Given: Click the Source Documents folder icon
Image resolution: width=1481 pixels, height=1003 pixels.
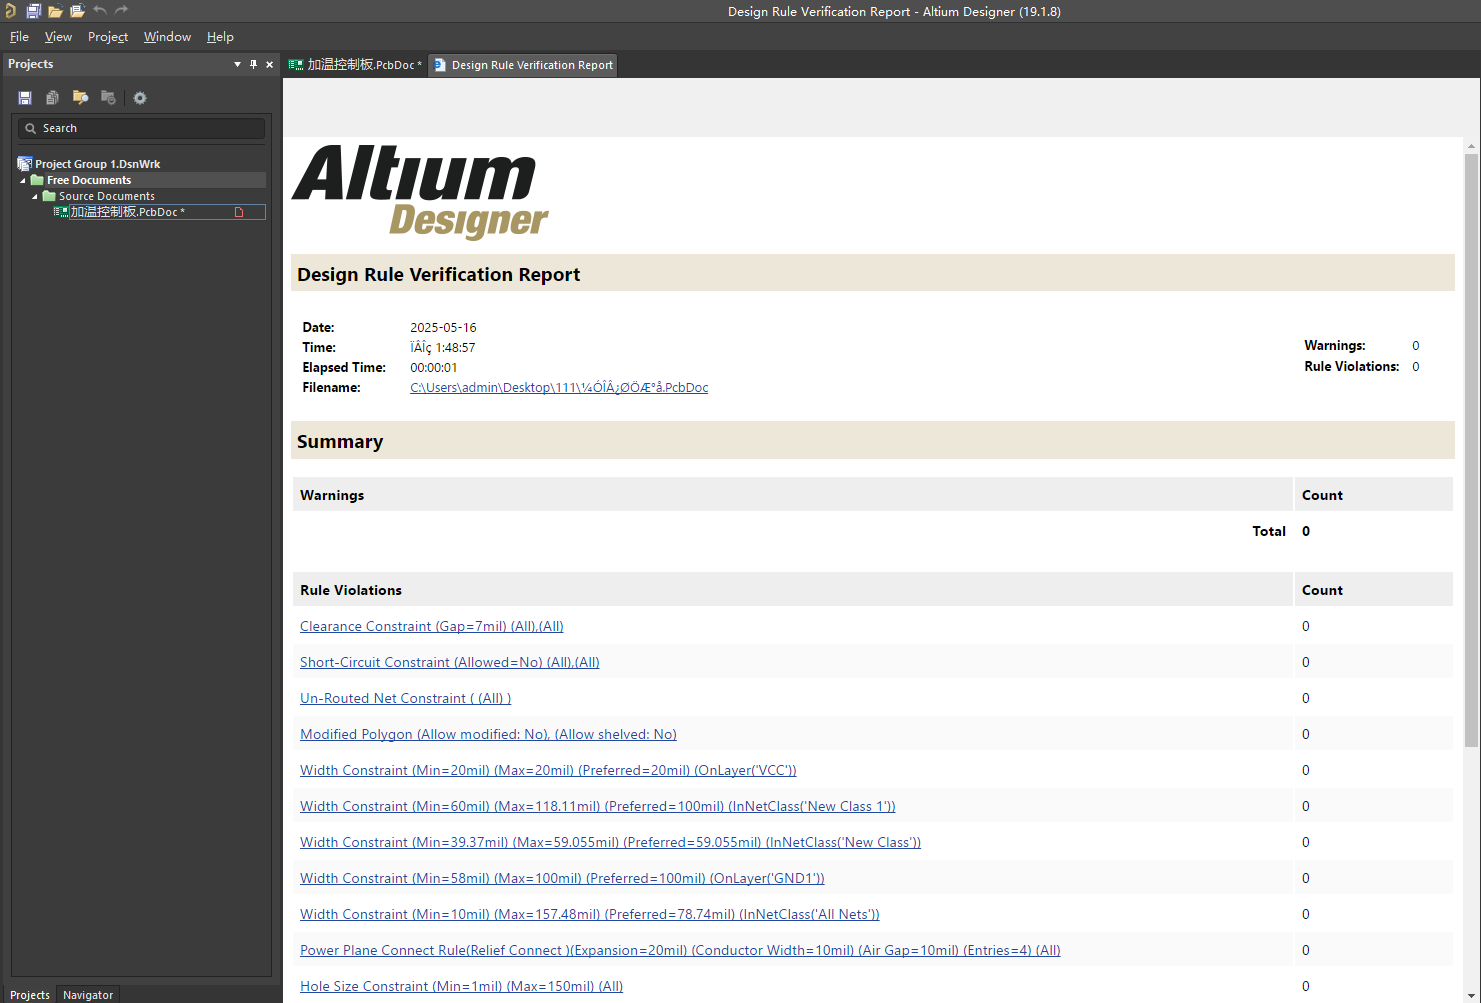Looking at the screenshot, I should 49,196.
